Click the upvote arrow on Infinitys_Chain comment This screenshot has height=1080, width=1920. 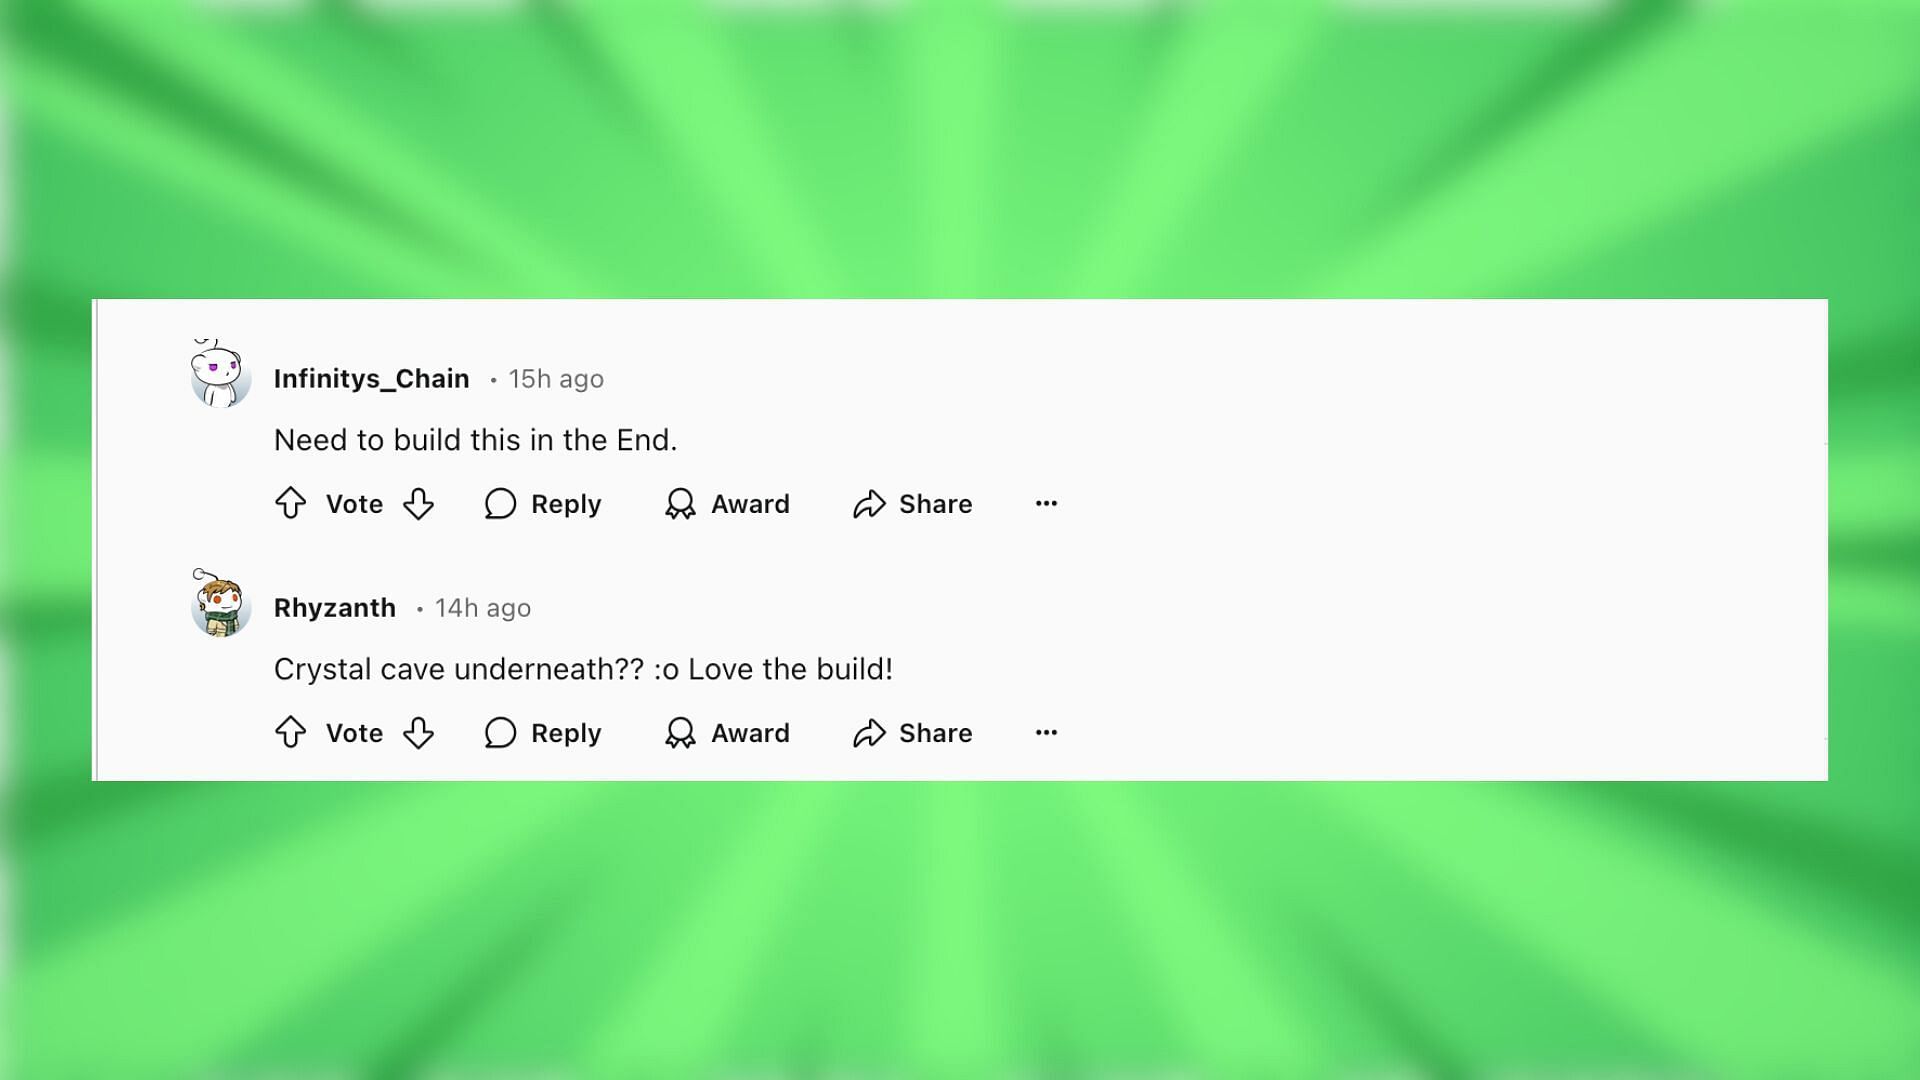tap(291, 502)
